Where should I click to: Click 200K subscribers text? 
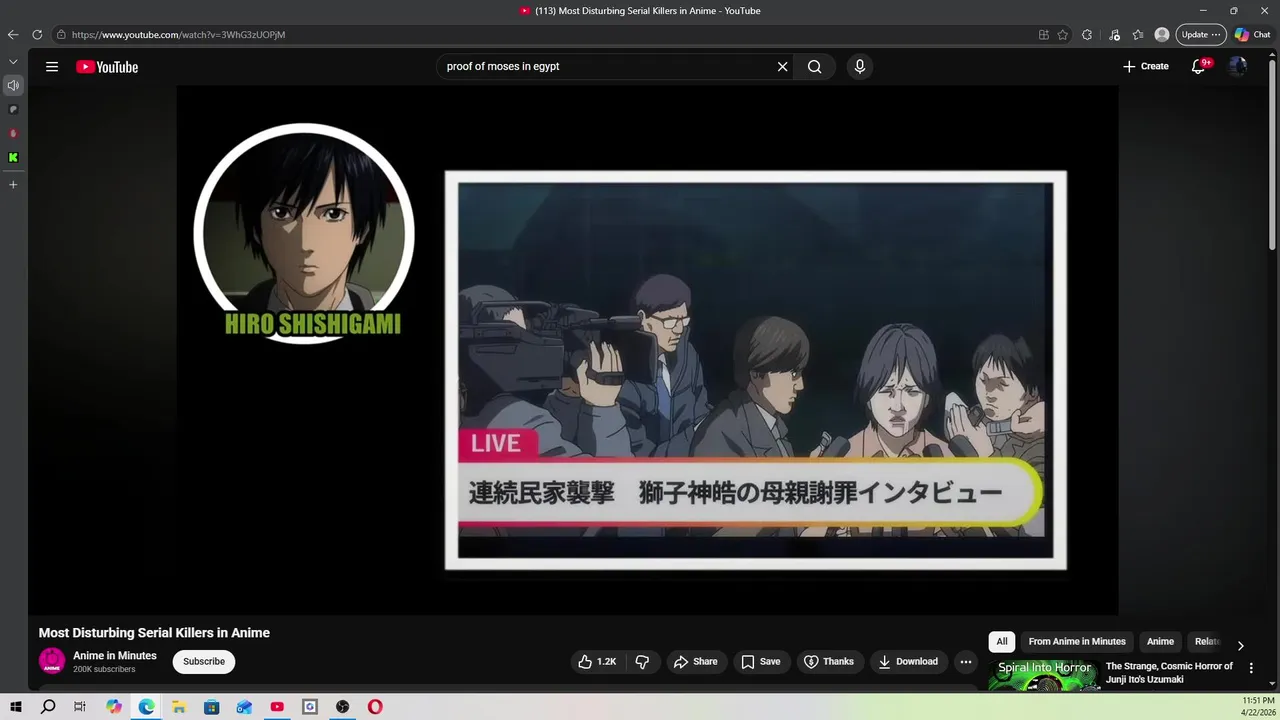click(x=104, y=669)
